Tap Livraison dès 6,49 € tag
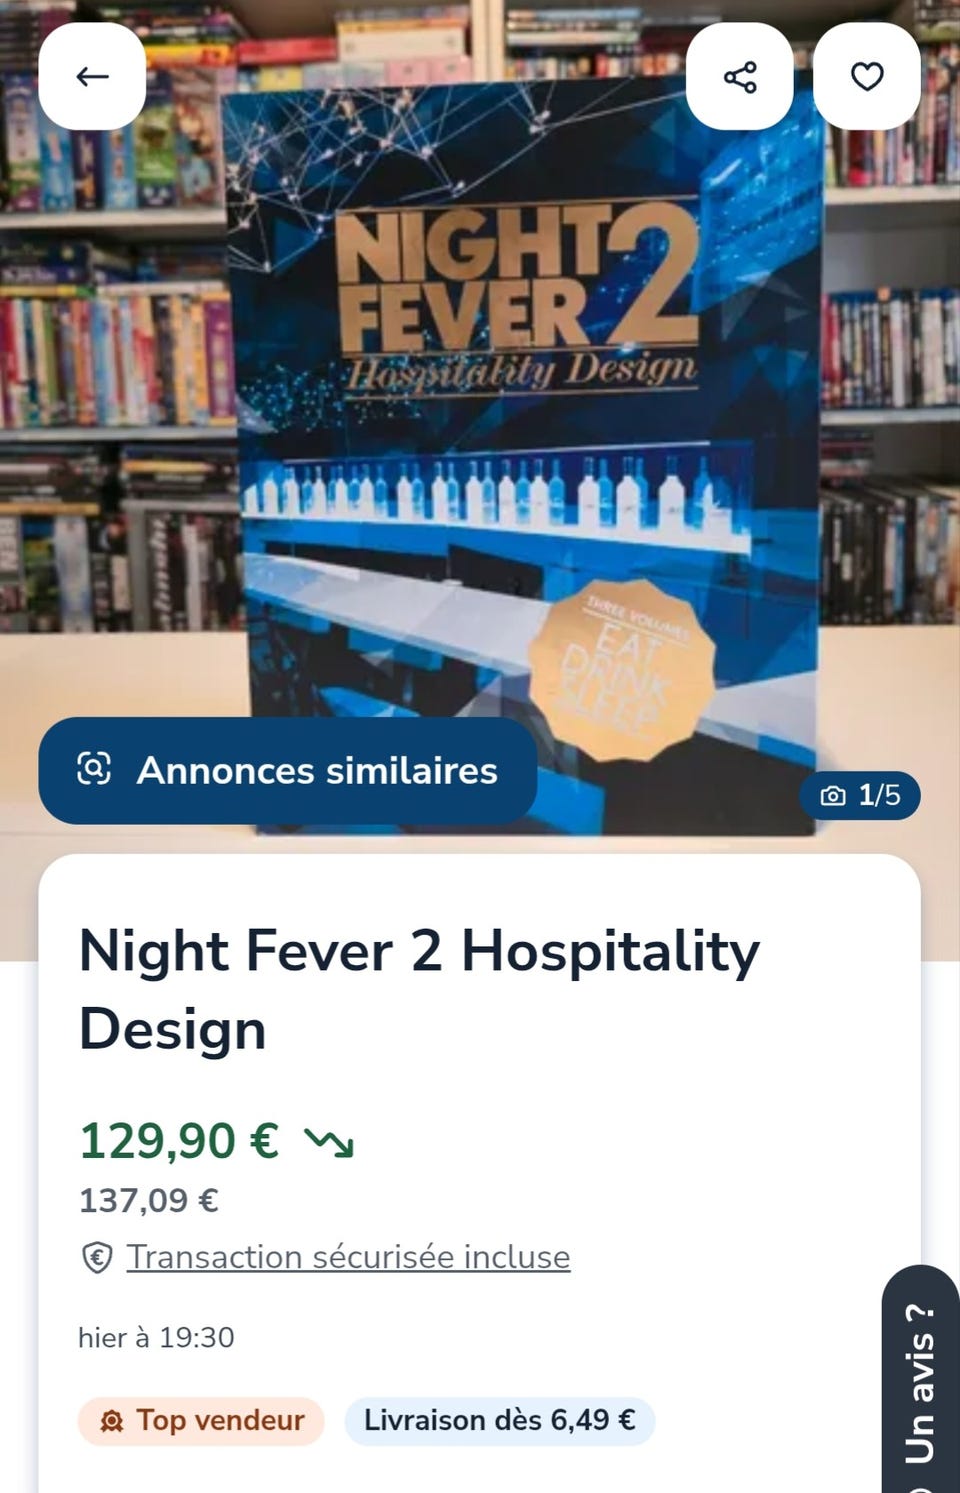960x1493 pixels. [500, 1421]
